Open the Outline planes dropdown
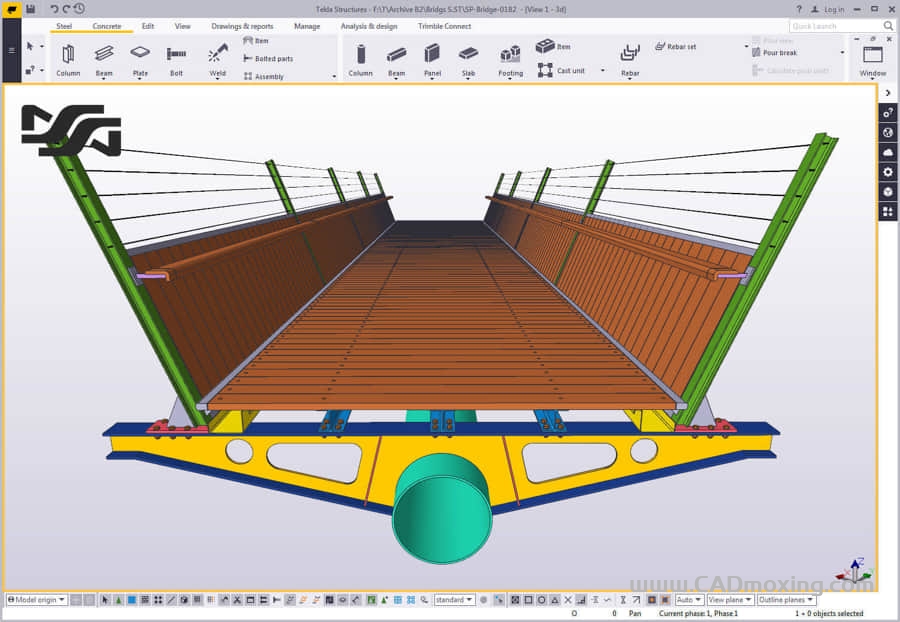Viewport: 900px width, 622px height. pyautogui.click(x=785, y=600)
